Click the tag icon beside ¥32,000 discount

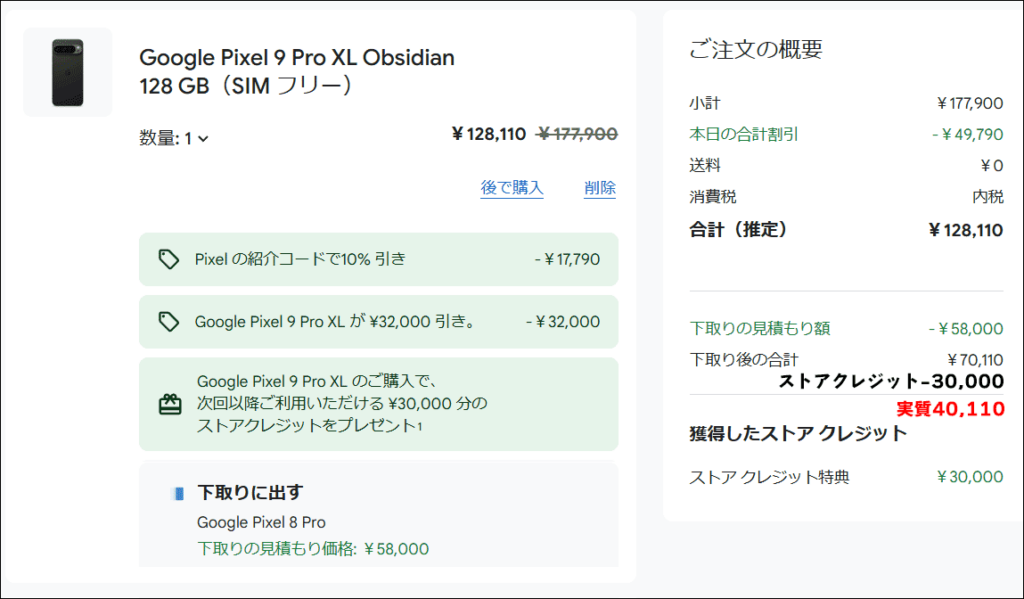(168, 321)
